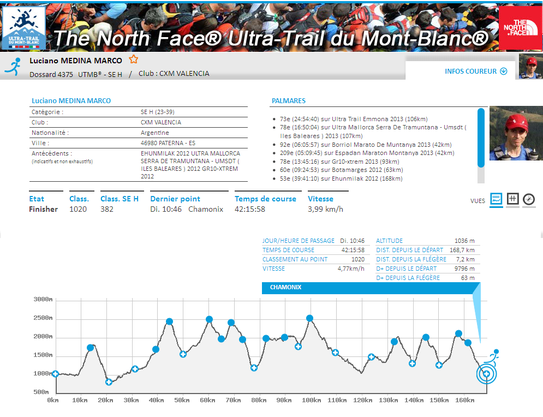Select the checkpoint marker near 30km

[135, 369]
